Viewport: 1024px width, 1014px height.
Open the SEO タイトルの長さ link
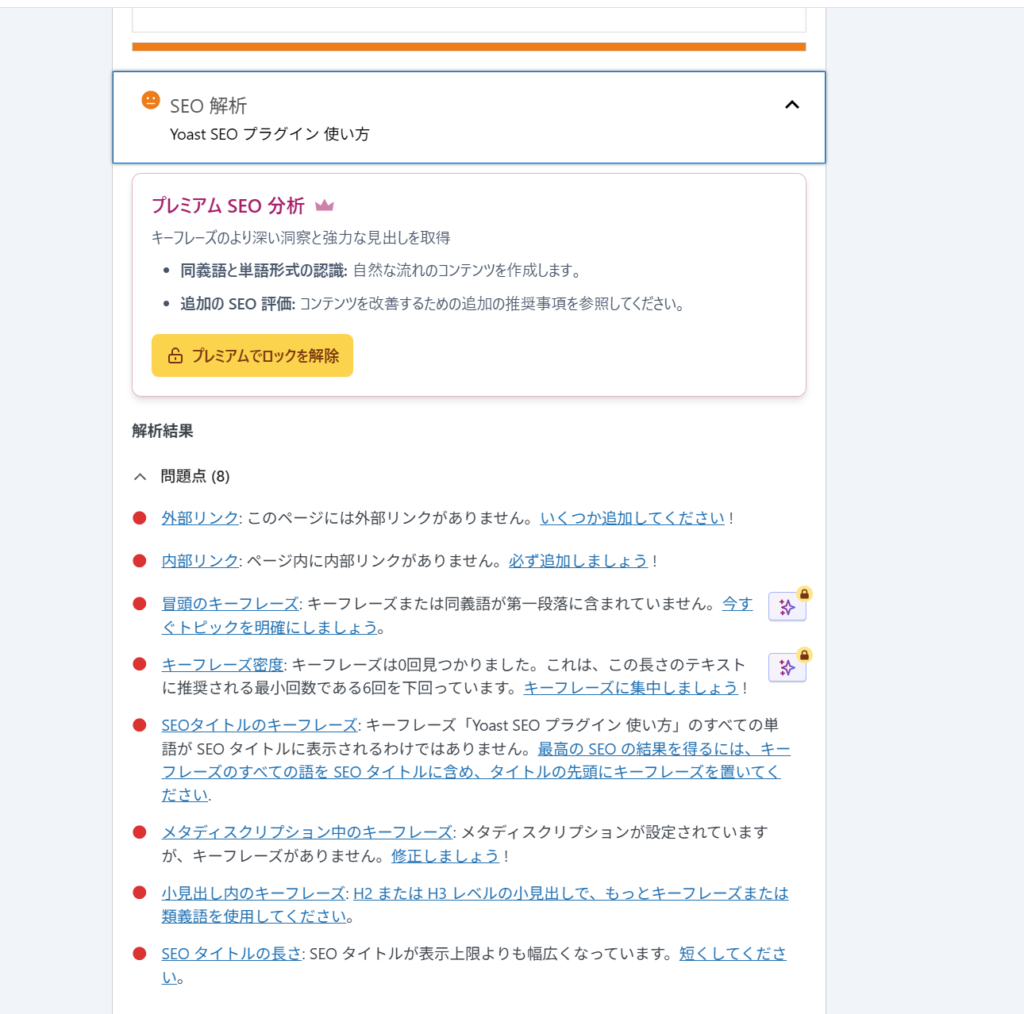[231, 954]
